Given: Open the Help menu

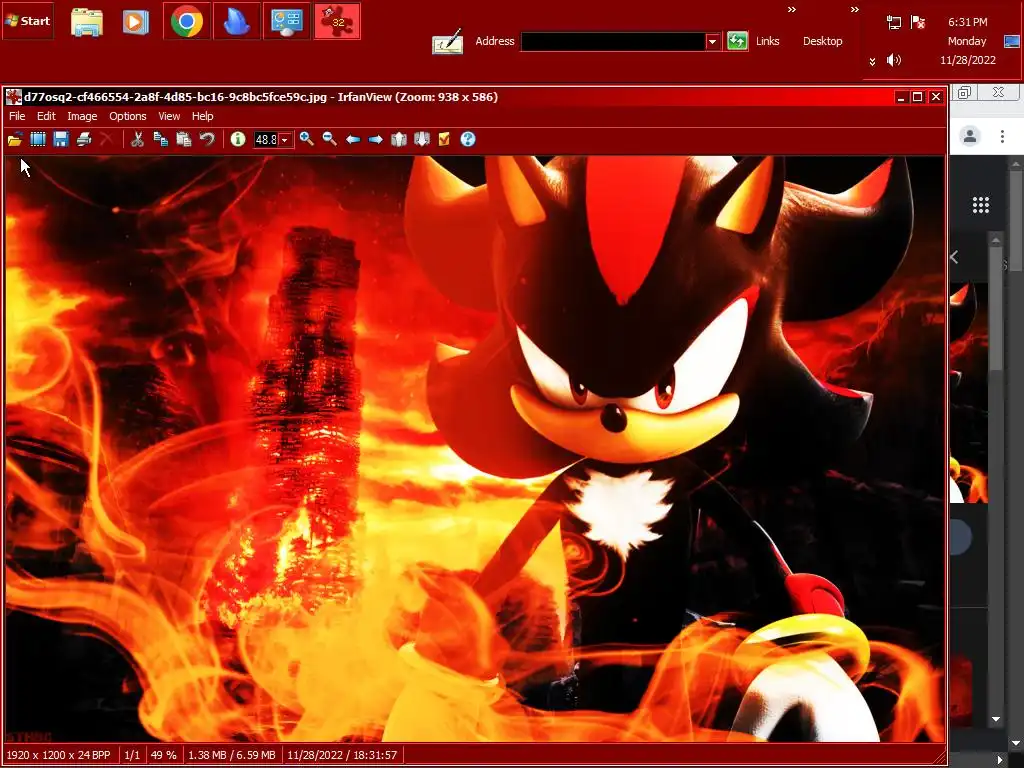Looking at the screenshot, I should (x=202, y=116).
